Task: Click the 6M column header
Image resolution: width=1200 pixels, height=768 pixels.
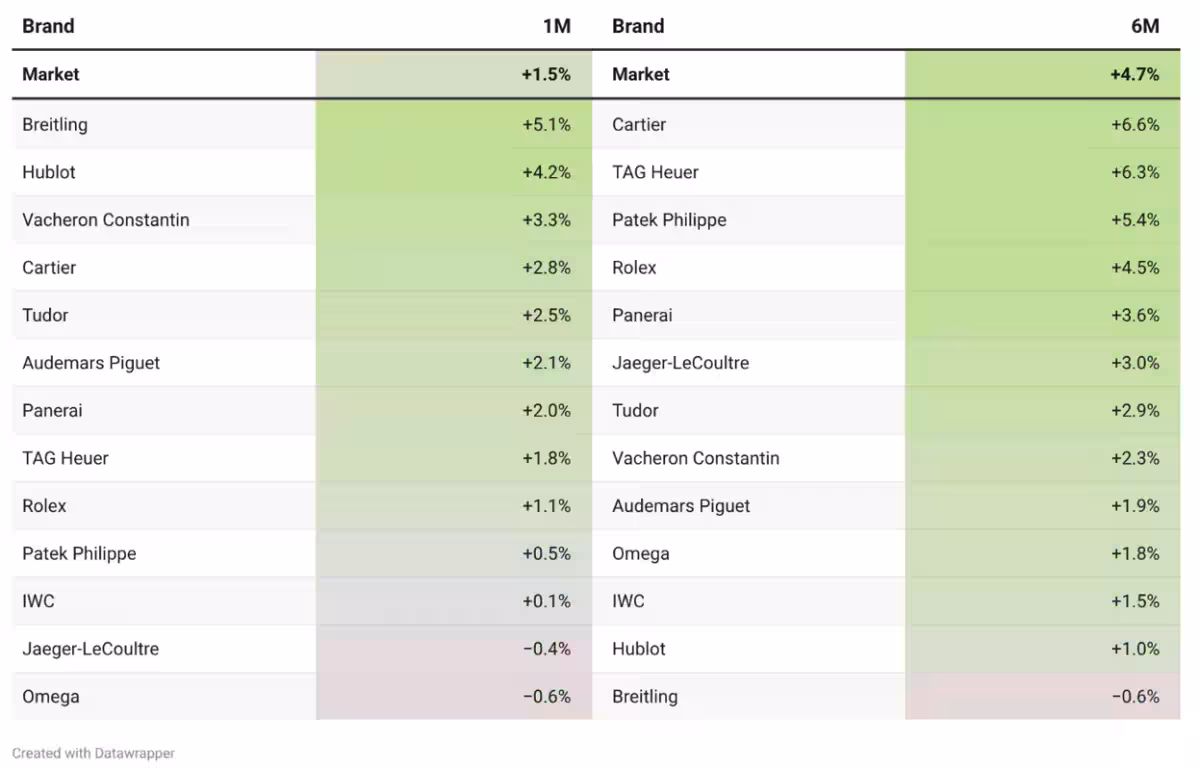Action: pos(1145,26)
